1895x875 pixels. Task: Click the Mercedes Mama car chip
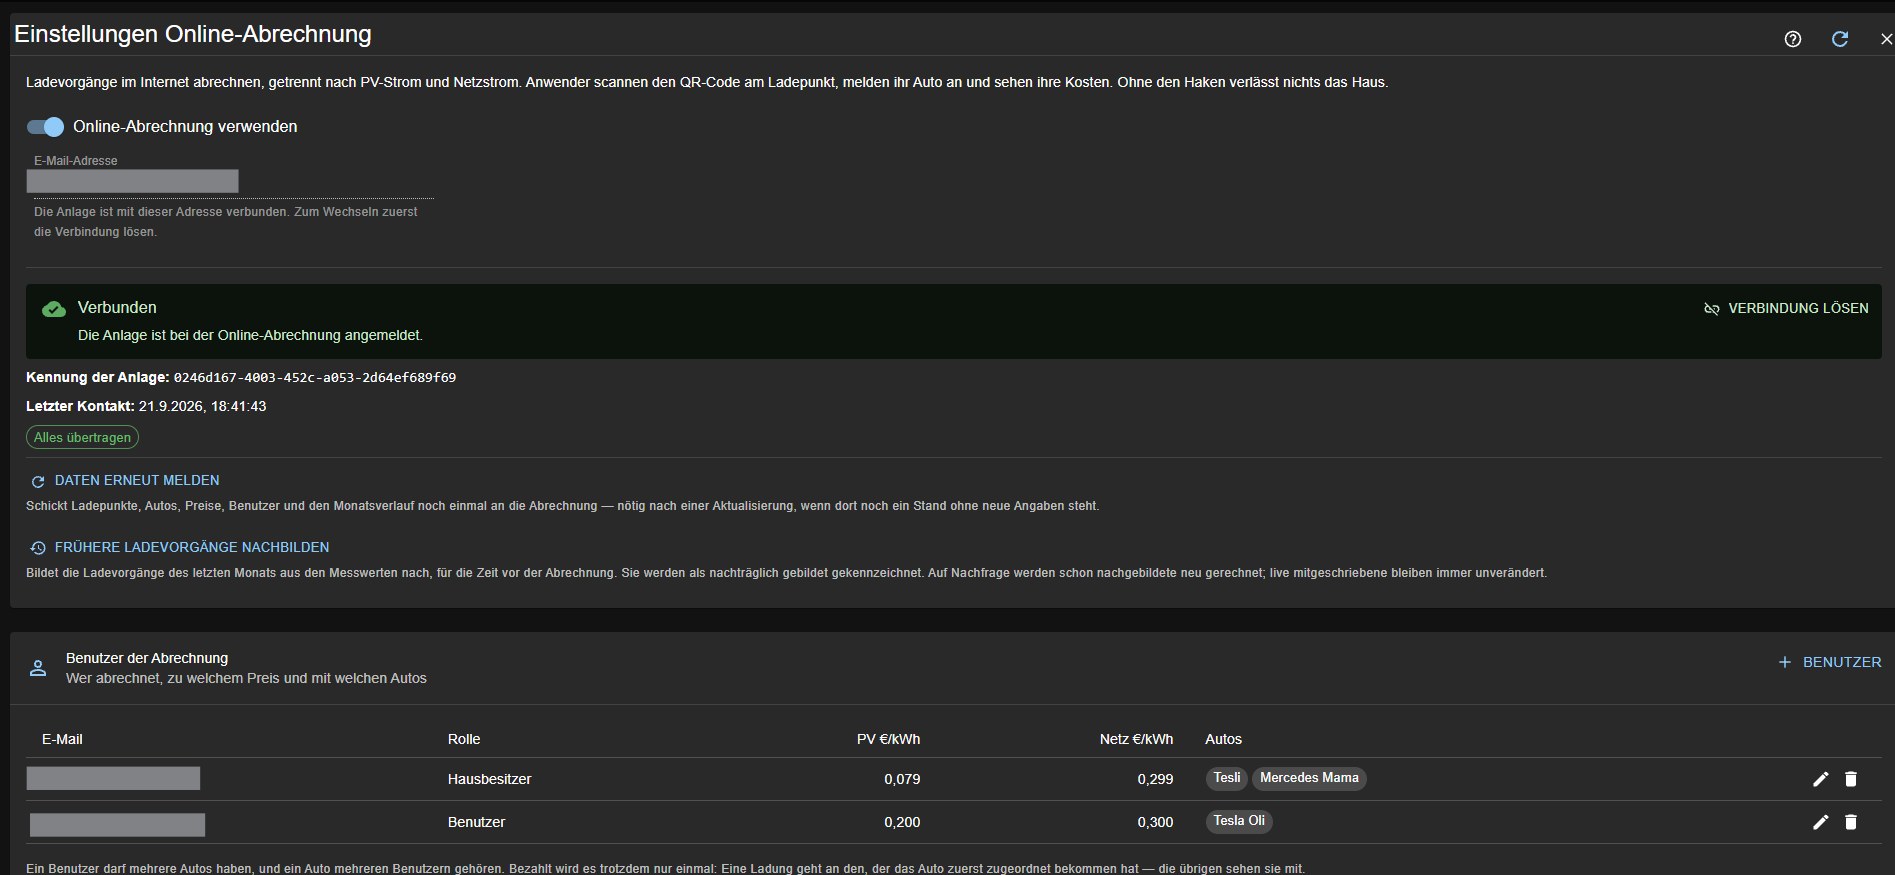1309,778
